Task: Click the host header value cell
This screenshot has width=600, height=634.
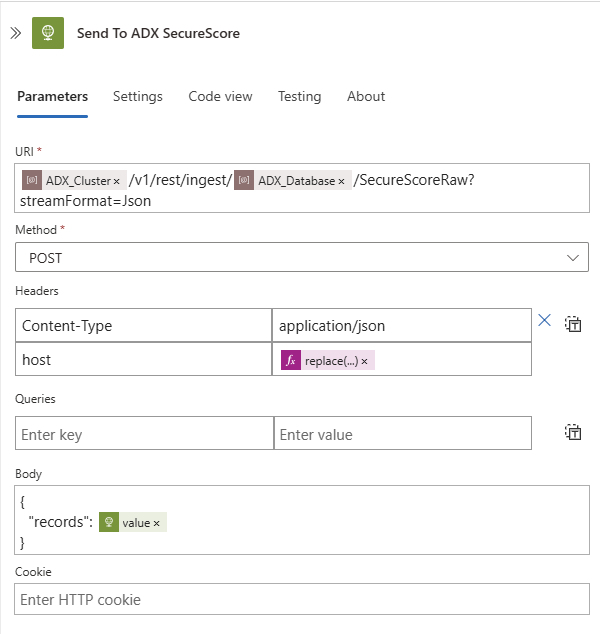Action: [x=402, y=359]
